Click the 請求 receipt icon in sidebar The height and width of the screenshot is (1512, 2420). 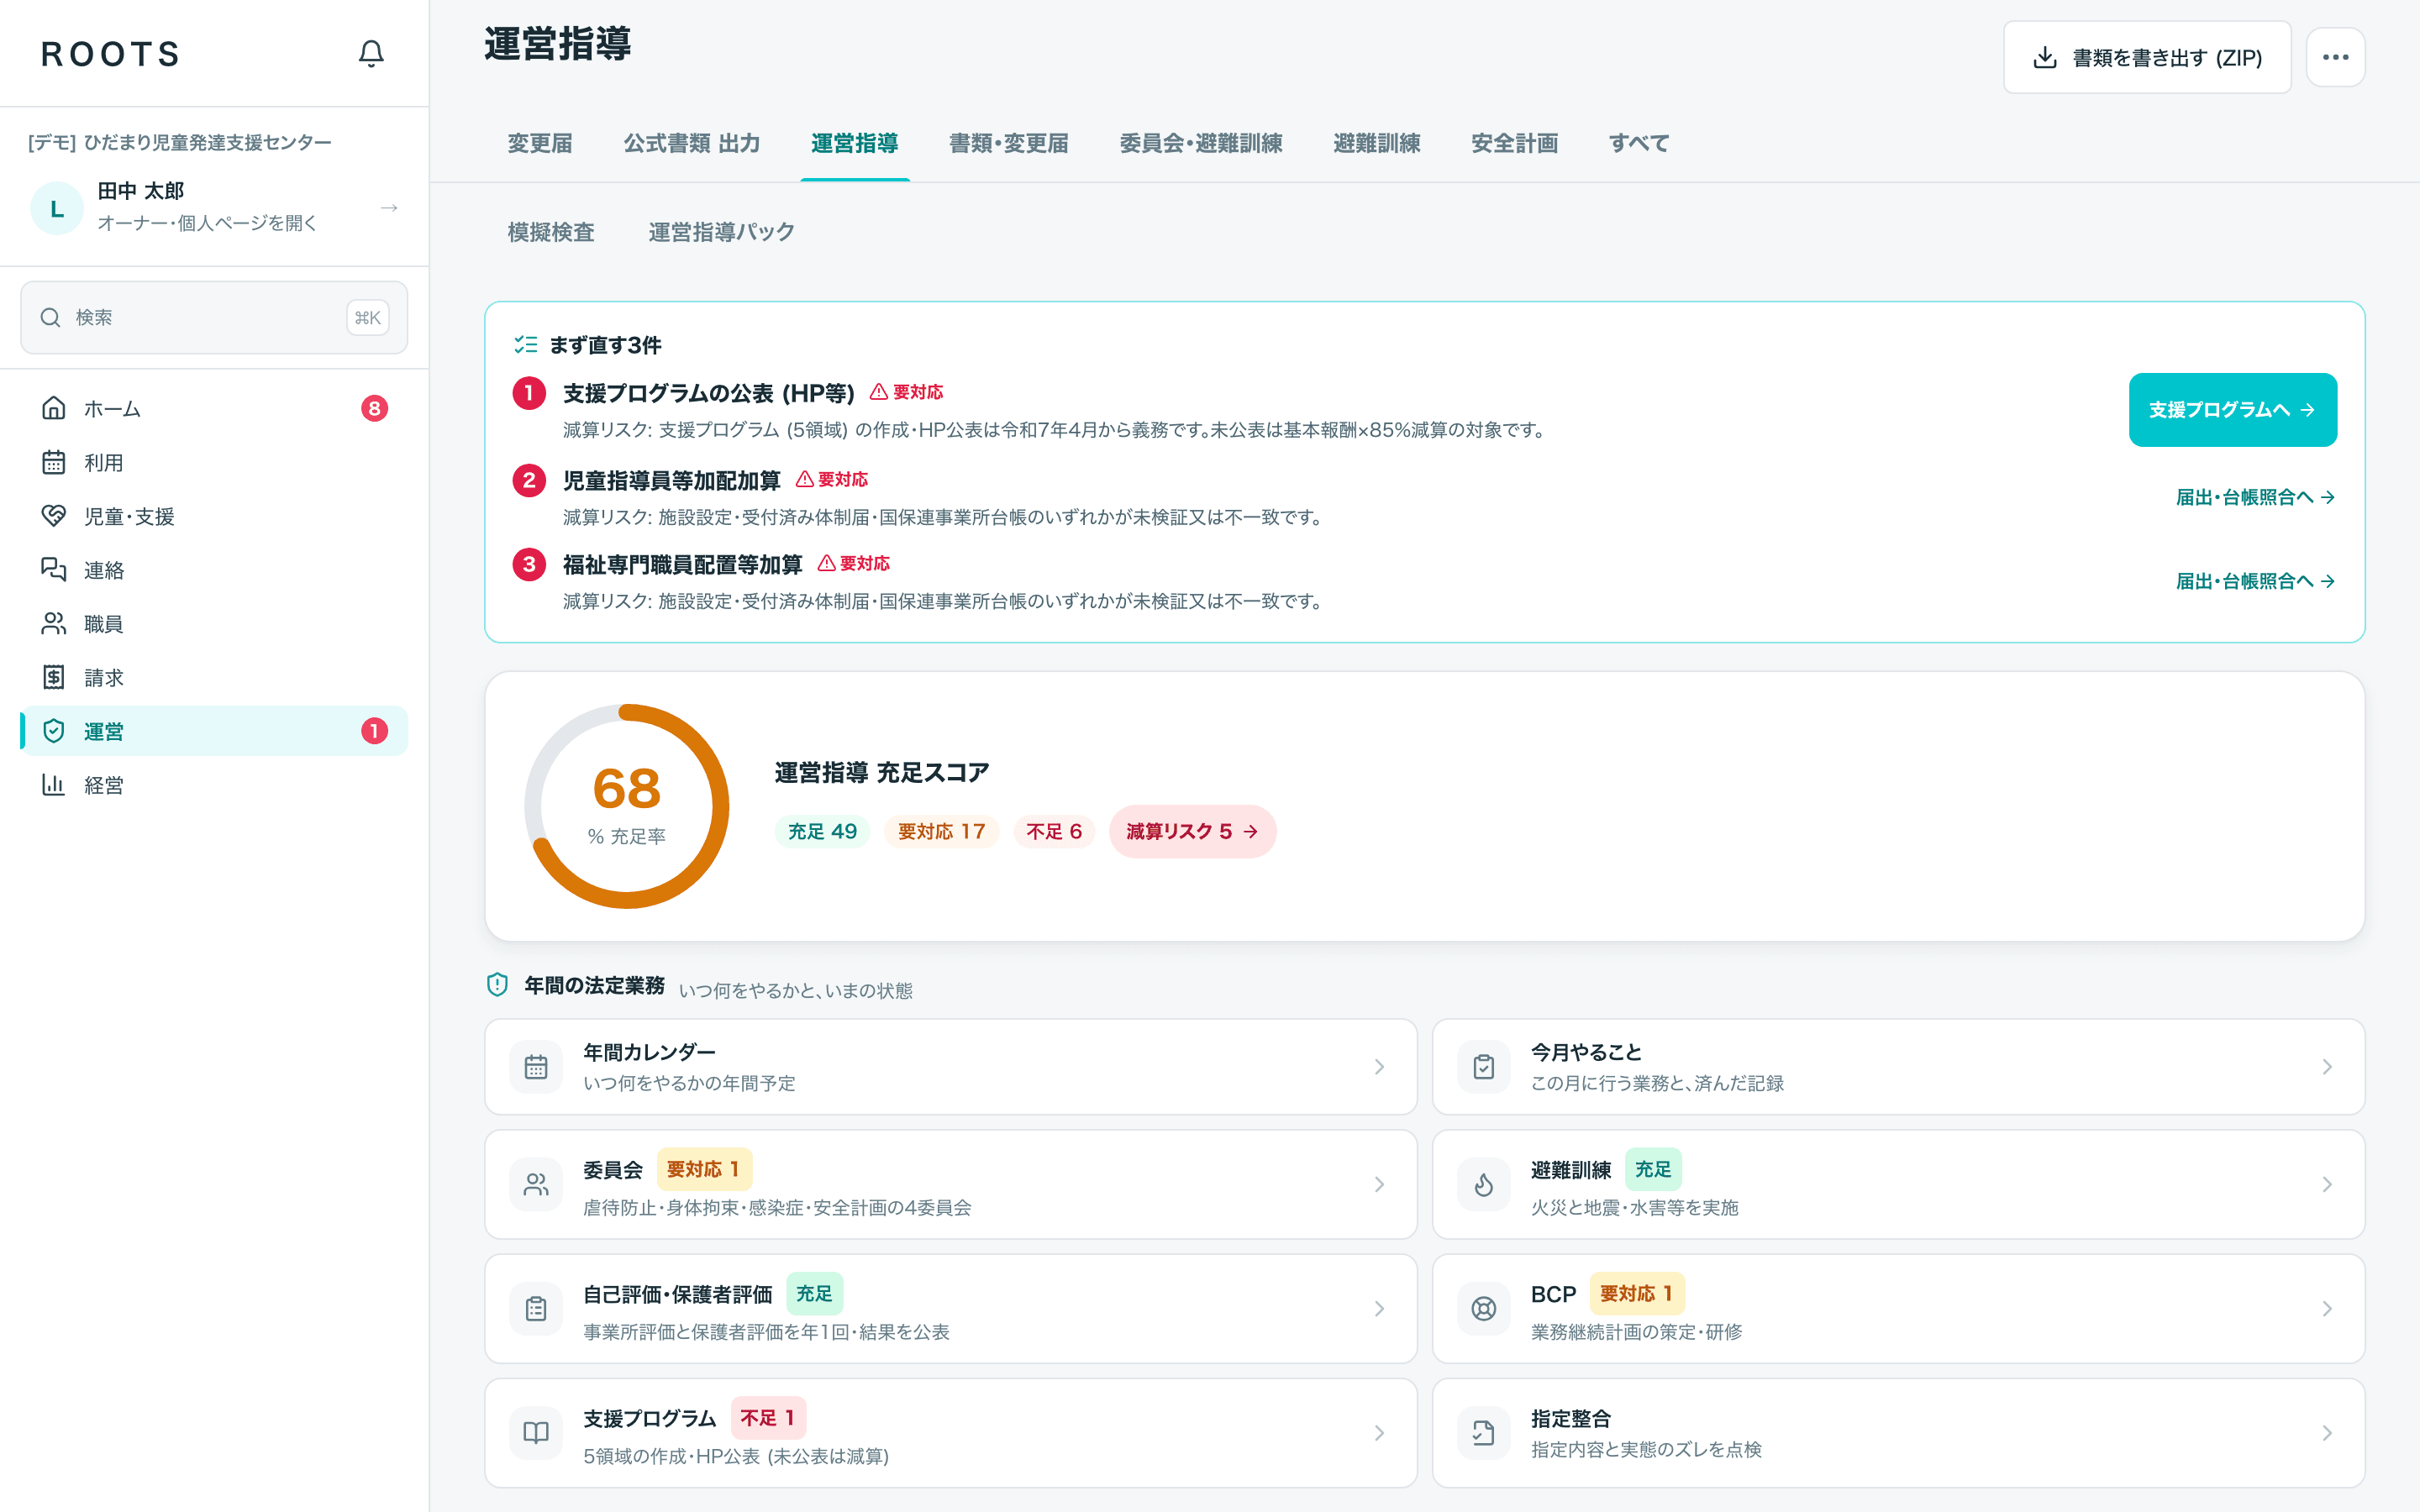[54, 677]
